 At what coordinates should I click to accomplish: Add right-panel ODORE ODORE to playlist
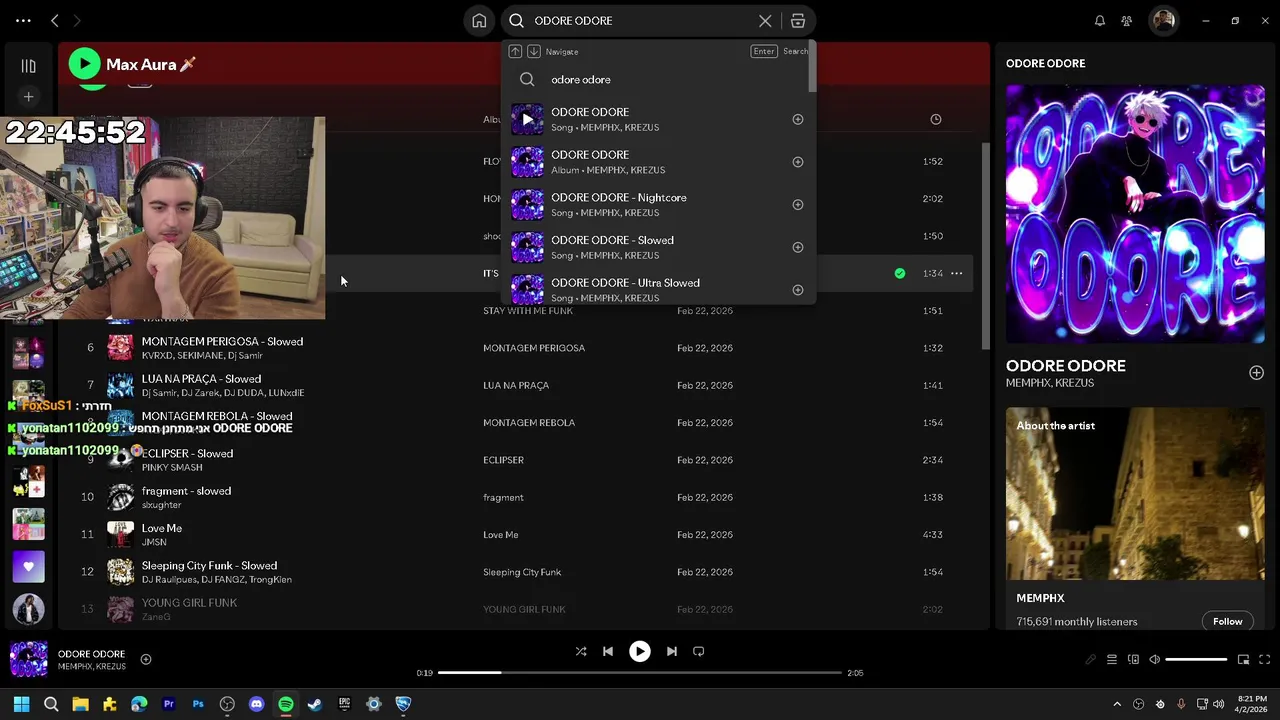tap(1256, 373)
